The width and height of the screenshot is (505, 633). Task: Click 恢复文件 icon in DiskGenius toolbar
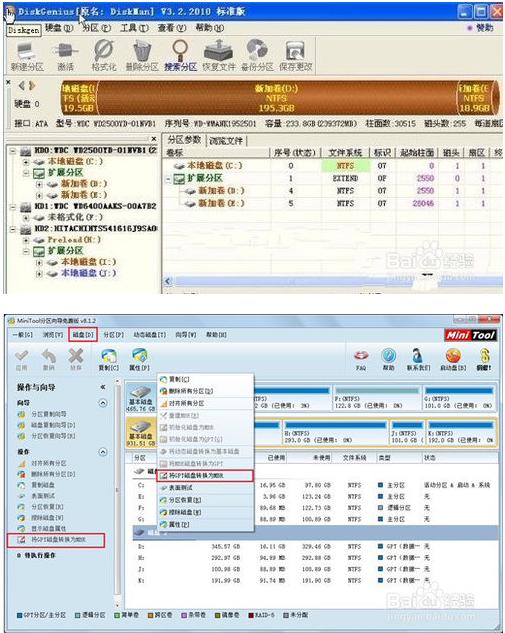(x=218, y=50)
